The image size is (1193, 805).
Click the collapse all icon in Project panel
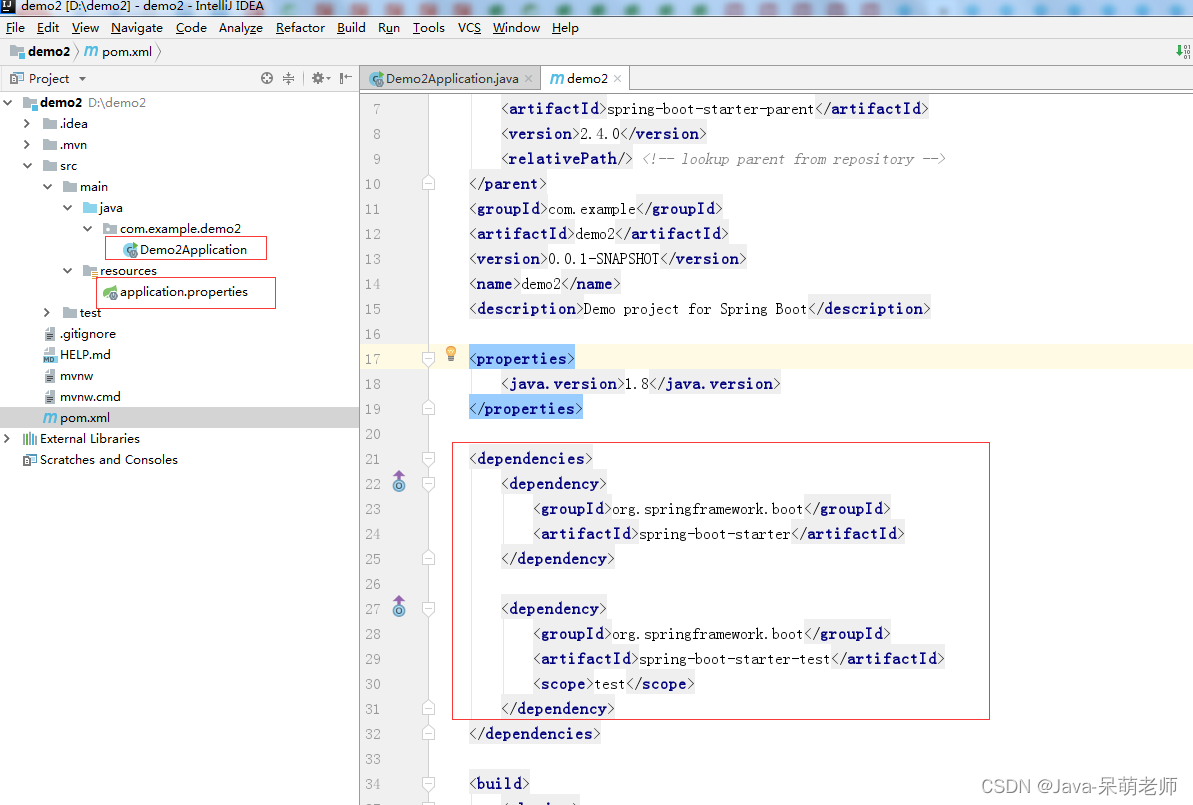288,78
